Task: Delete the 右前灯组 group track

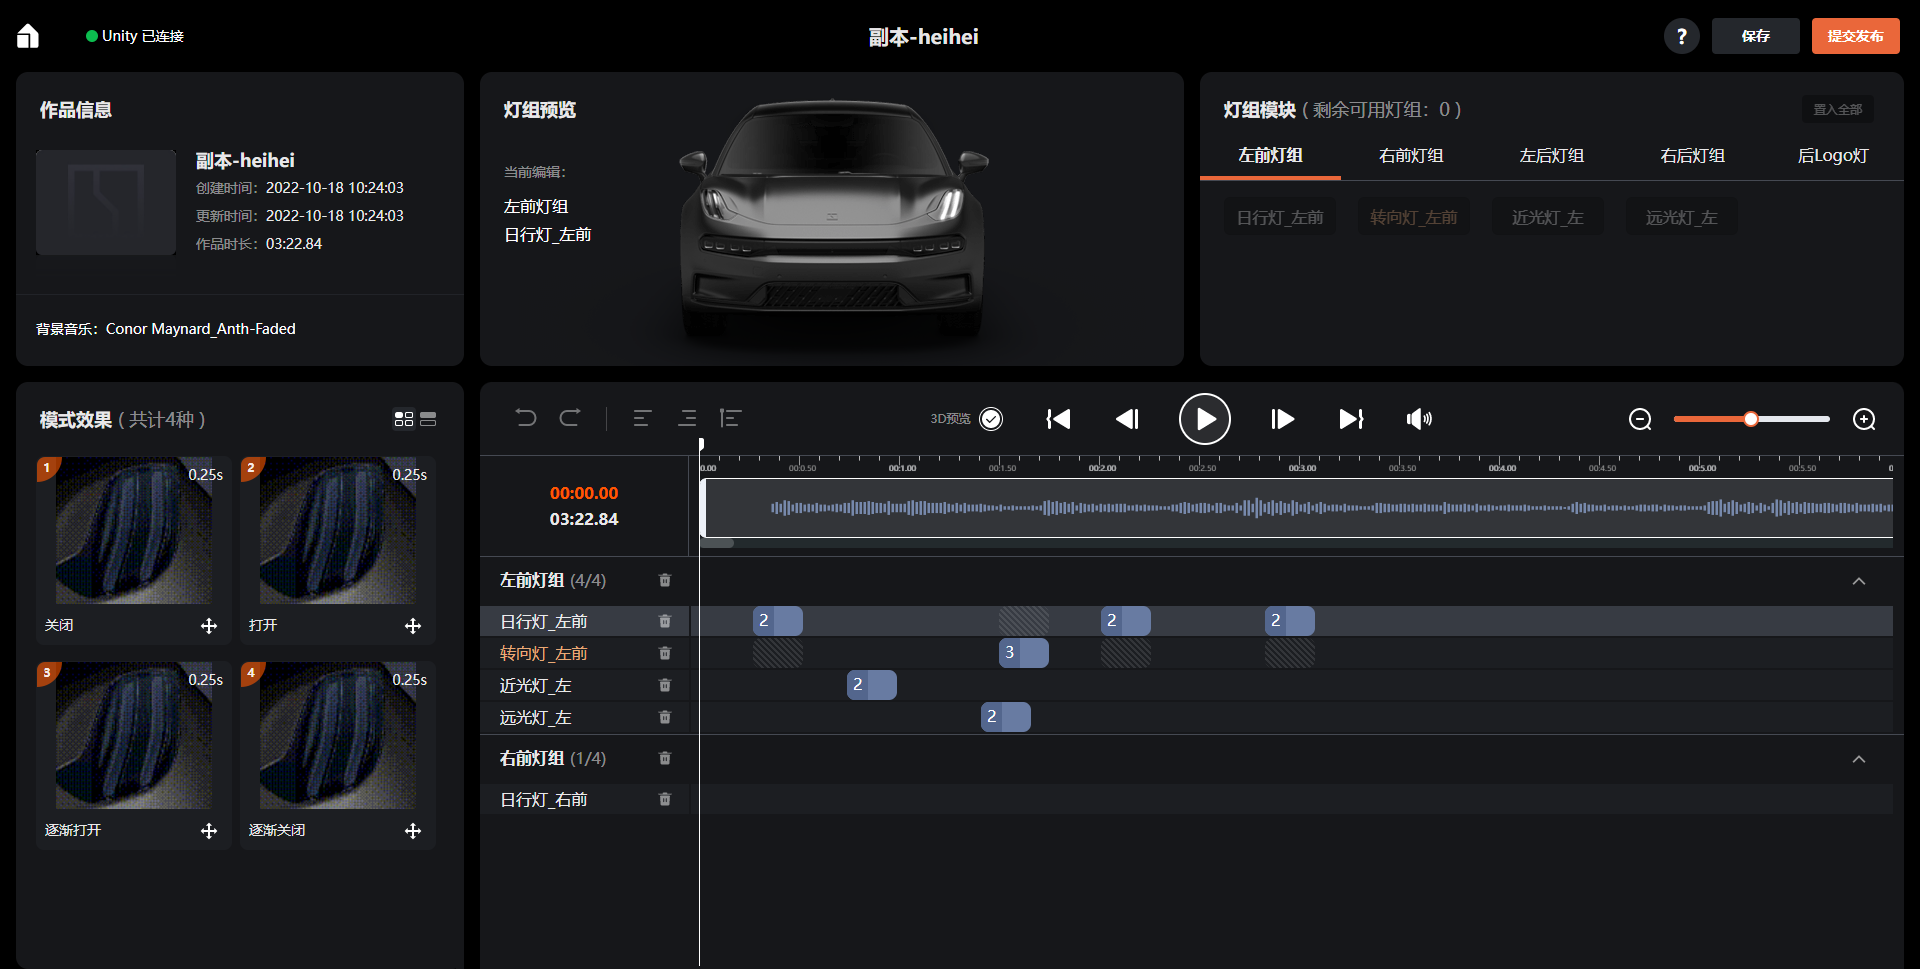Action: (665, 758)
